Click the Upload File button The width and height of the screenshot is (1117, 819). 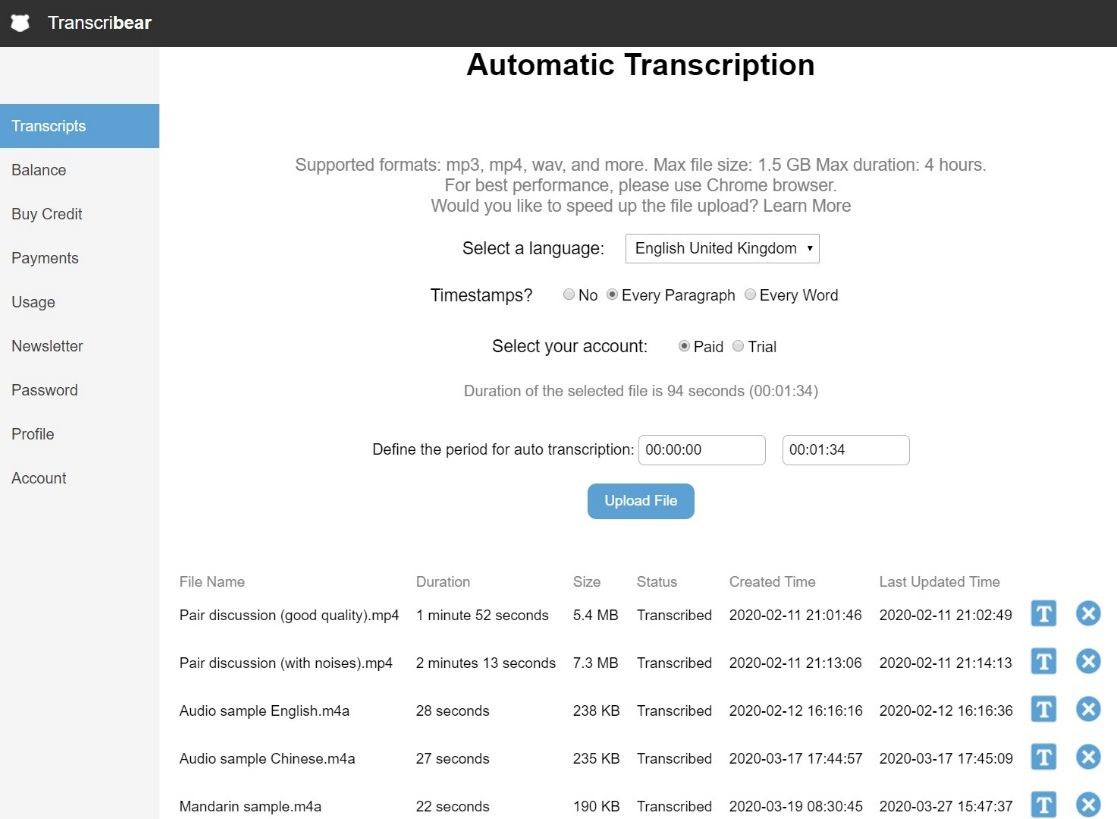[x=640, y=501]
